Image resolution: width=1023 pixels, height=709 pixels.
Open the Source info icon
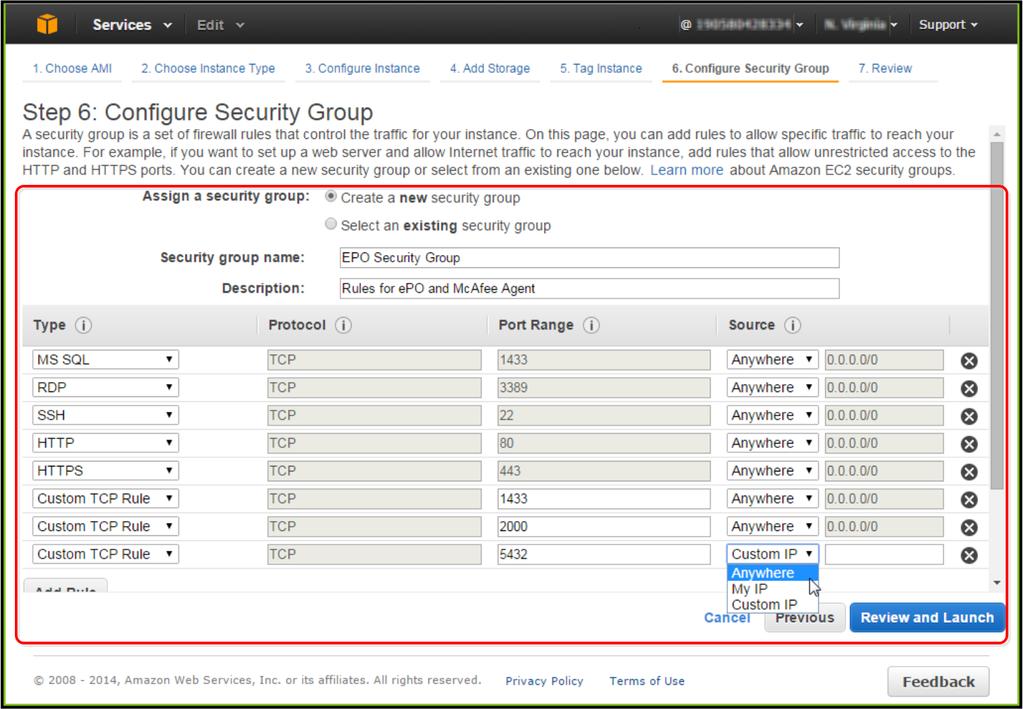[x=793, y=325]
